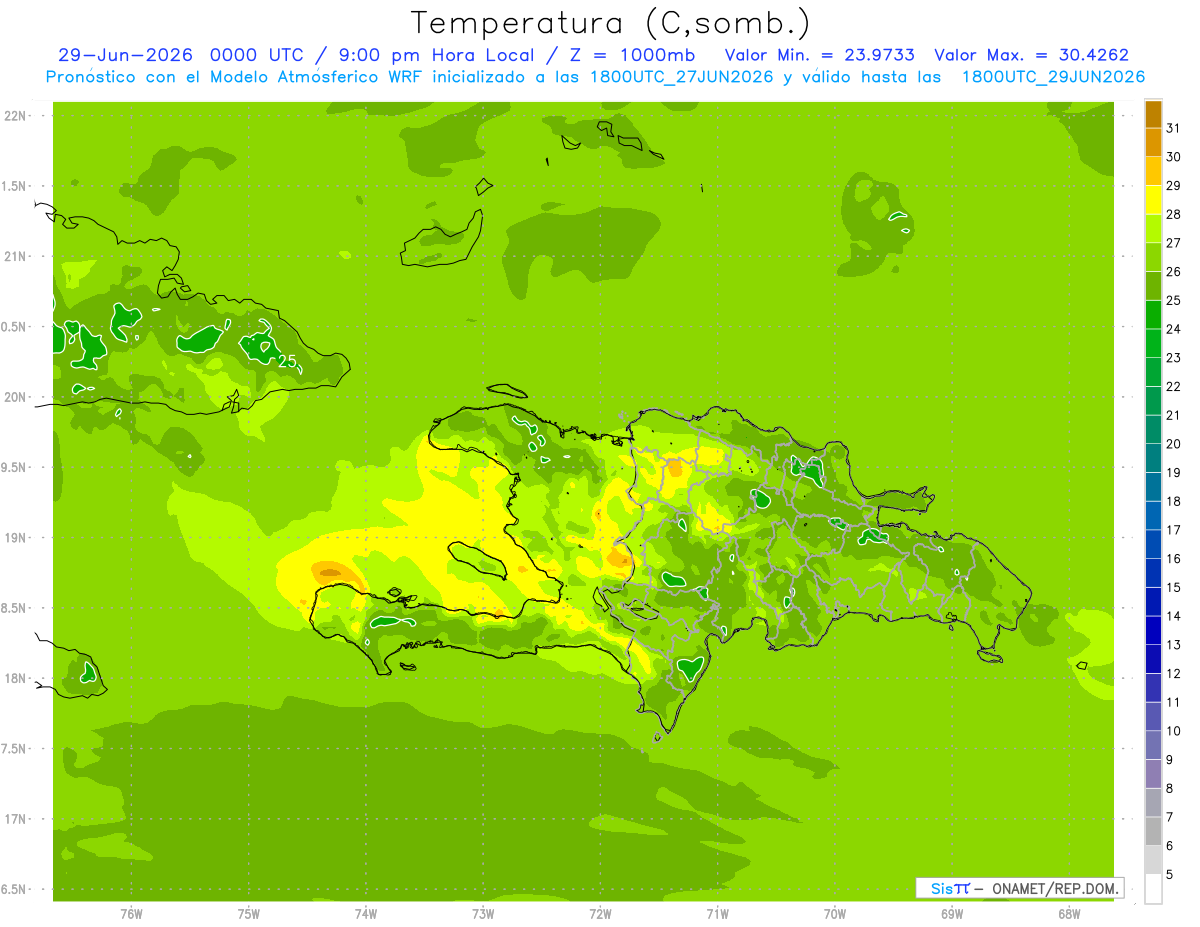Pick the olive-green swatch between 25 and 26
1200x927 pixels.
(x=1153, y=286)
